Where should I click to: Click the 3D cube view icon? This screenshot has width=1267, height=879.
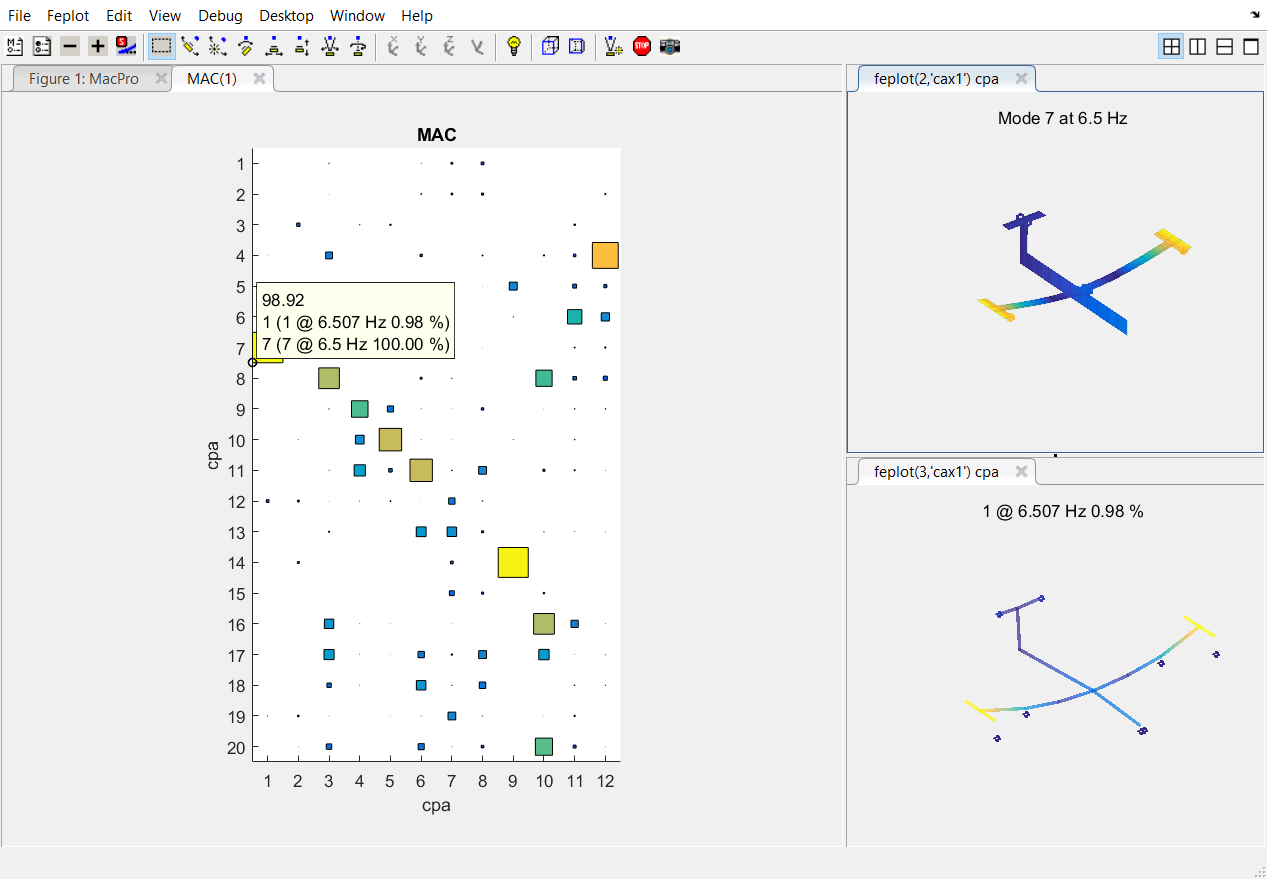click(549, 46)
